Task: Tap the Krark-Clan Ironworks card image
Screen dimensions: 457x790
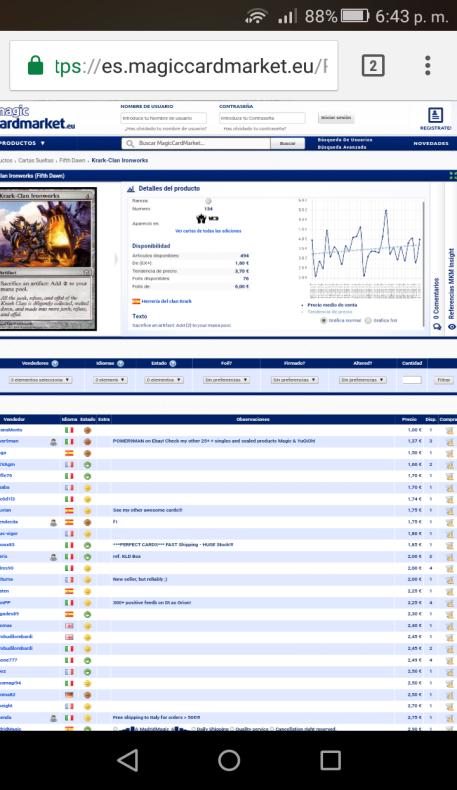Action: (x=47, y=259)
